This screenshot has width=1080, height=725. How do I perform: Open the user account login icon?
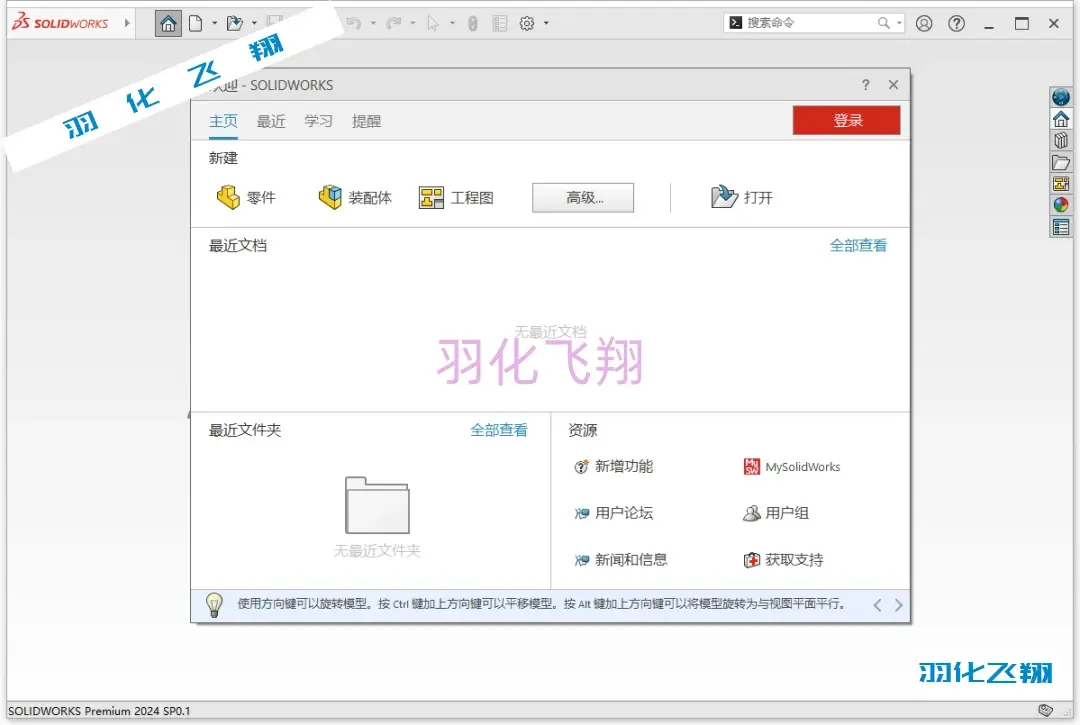pyautogui.click(x=924, y=23)
